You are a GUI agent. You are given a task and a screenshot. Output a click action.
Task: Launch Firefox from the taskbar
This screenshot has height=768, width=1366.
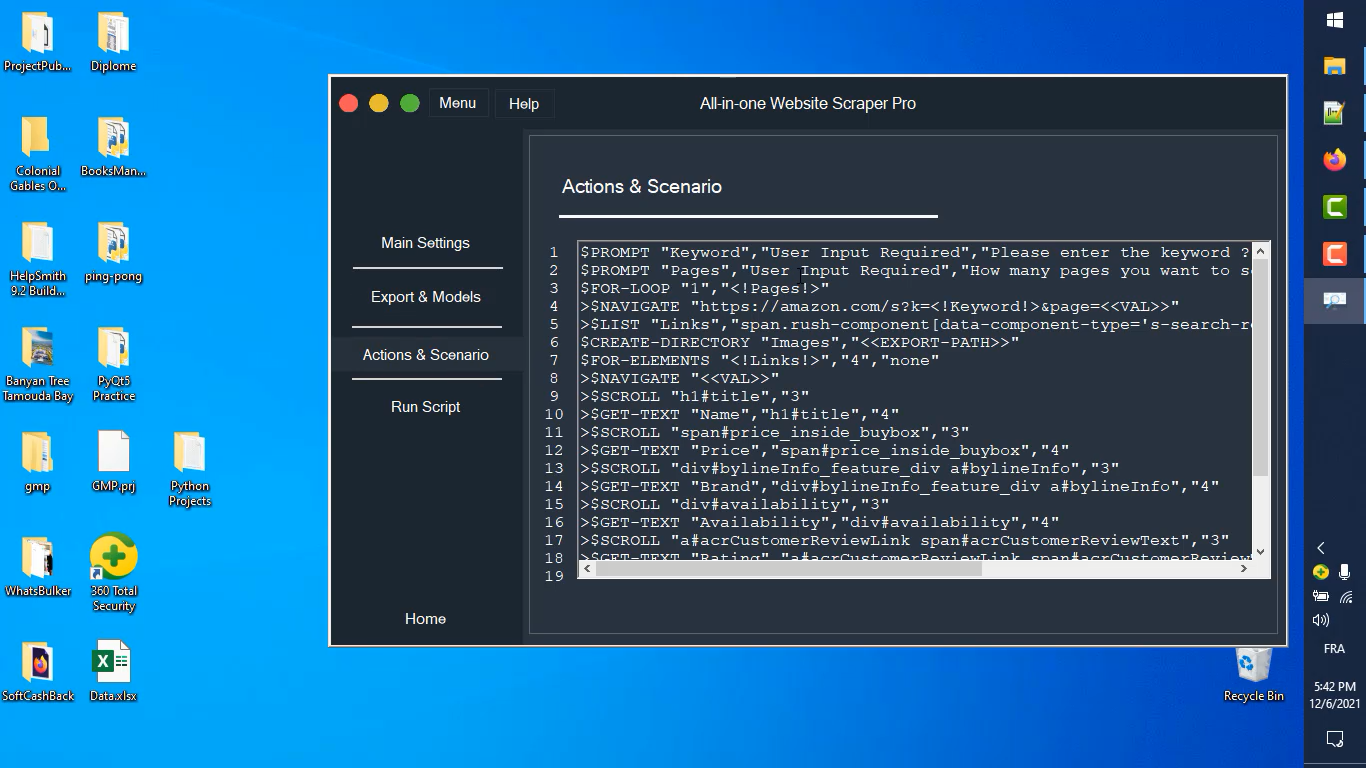[1335, 158]
